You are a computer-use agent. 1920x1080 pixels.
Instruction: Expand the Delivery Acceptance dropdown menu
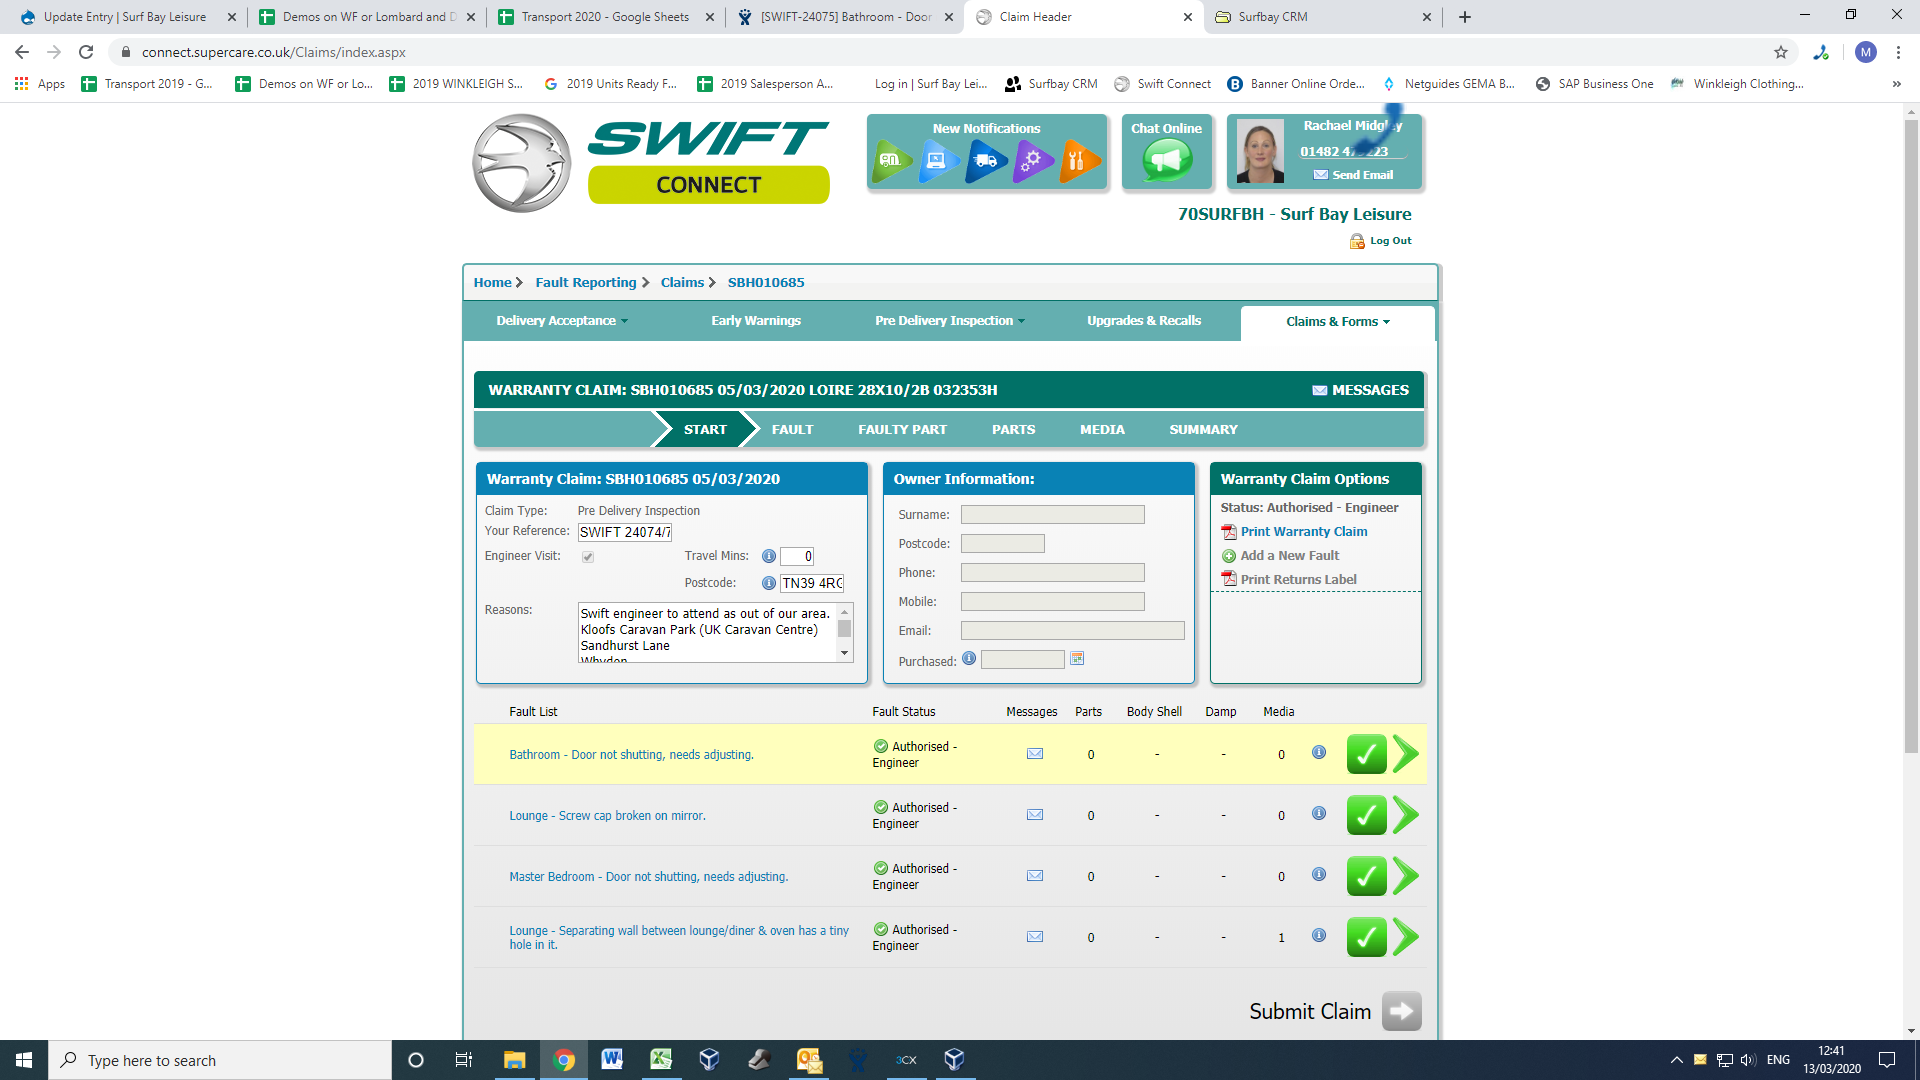562,321
